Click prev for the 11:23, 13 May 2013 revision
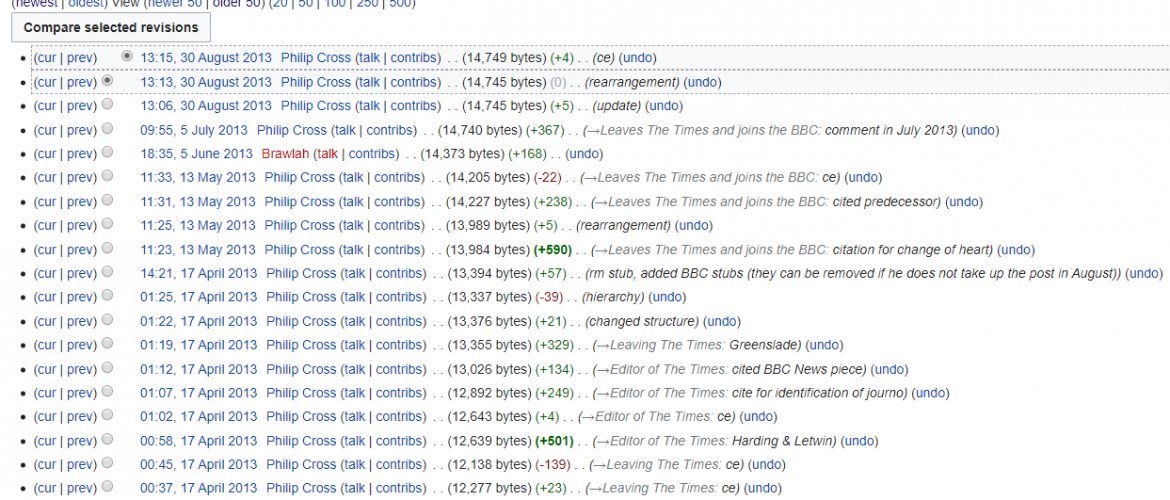This screenshot has height=500, width=1170. click(81, 250)
